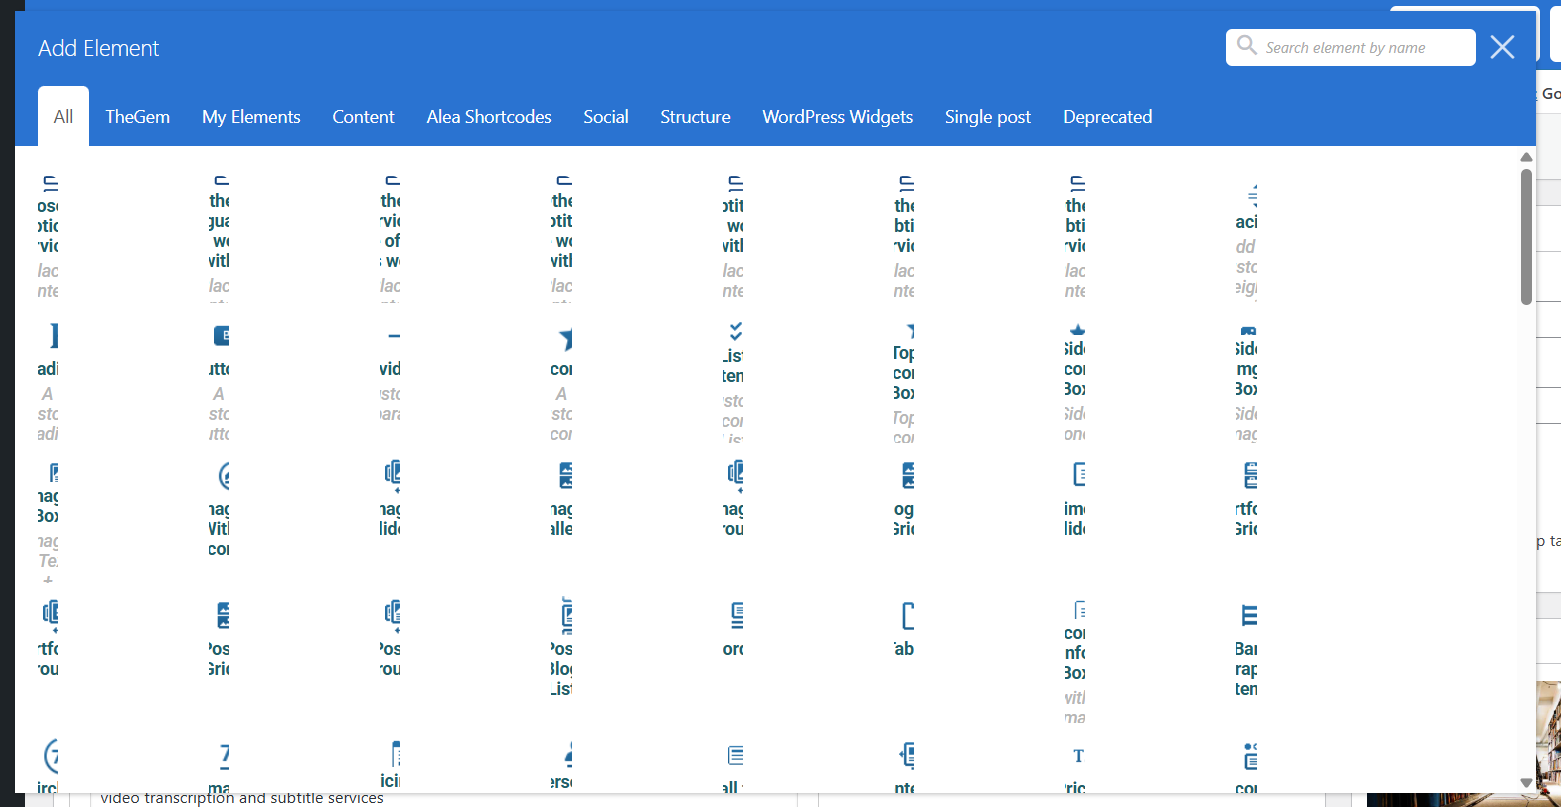The width and height of the screenshot is (1561, 807).
Task: Add the Post Group element
Action: point(390,638)
